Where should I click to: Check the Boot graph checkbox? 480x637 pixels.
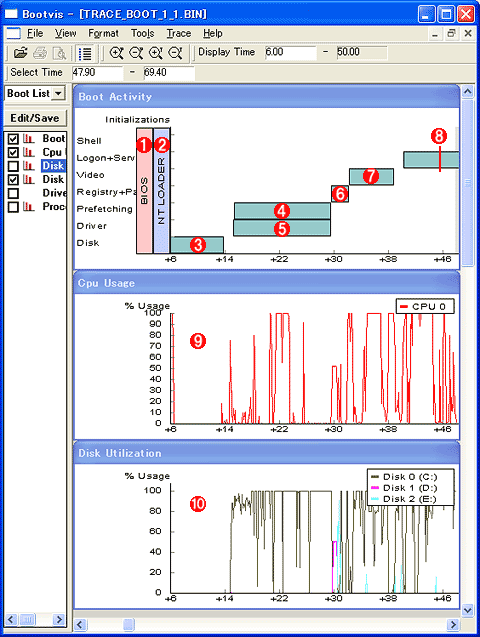[x=13, y=139]
